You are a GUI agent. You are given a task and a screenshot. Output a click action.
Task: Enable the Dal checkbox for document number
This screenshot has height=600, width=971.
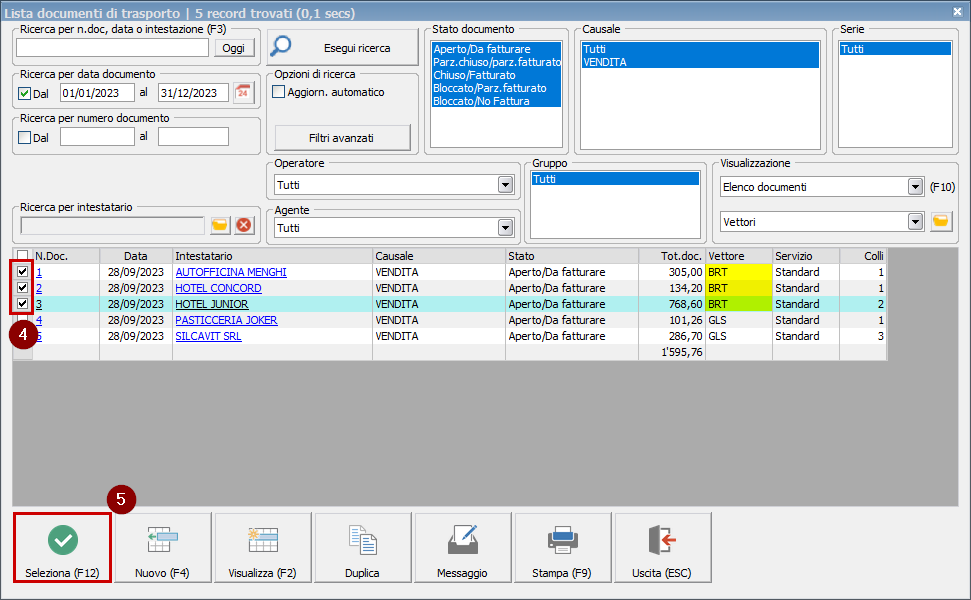click(x=25, y=137)
